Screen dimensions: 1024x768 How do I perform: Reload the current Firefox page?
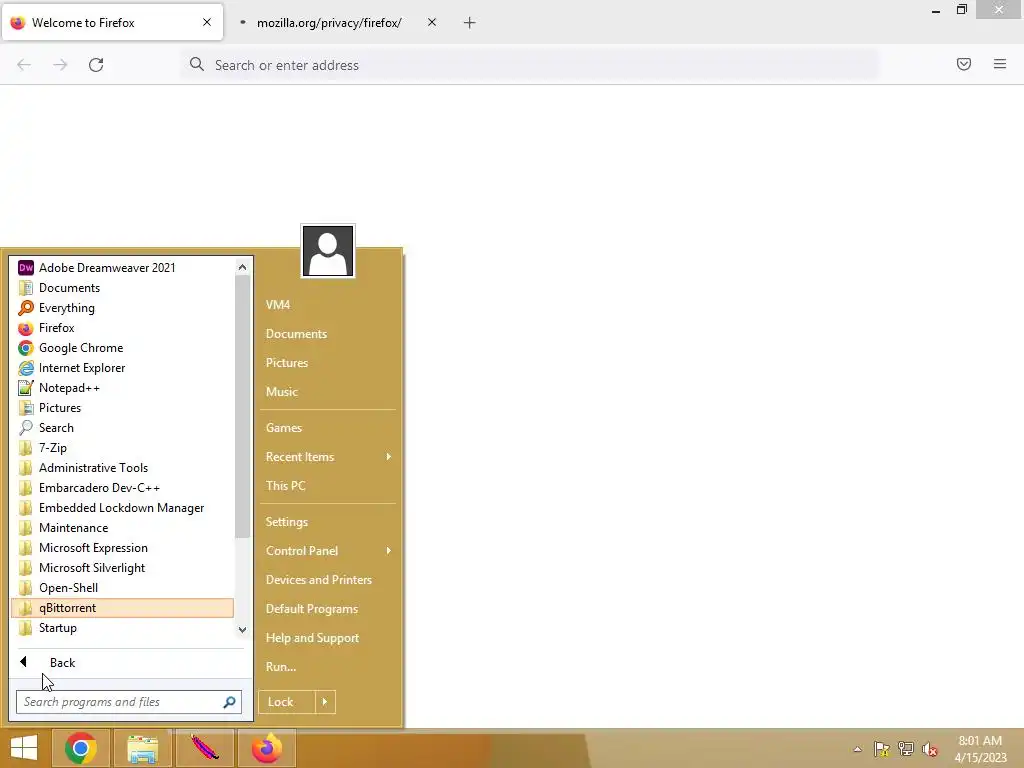pyautogui.click(x=96, y=65)
